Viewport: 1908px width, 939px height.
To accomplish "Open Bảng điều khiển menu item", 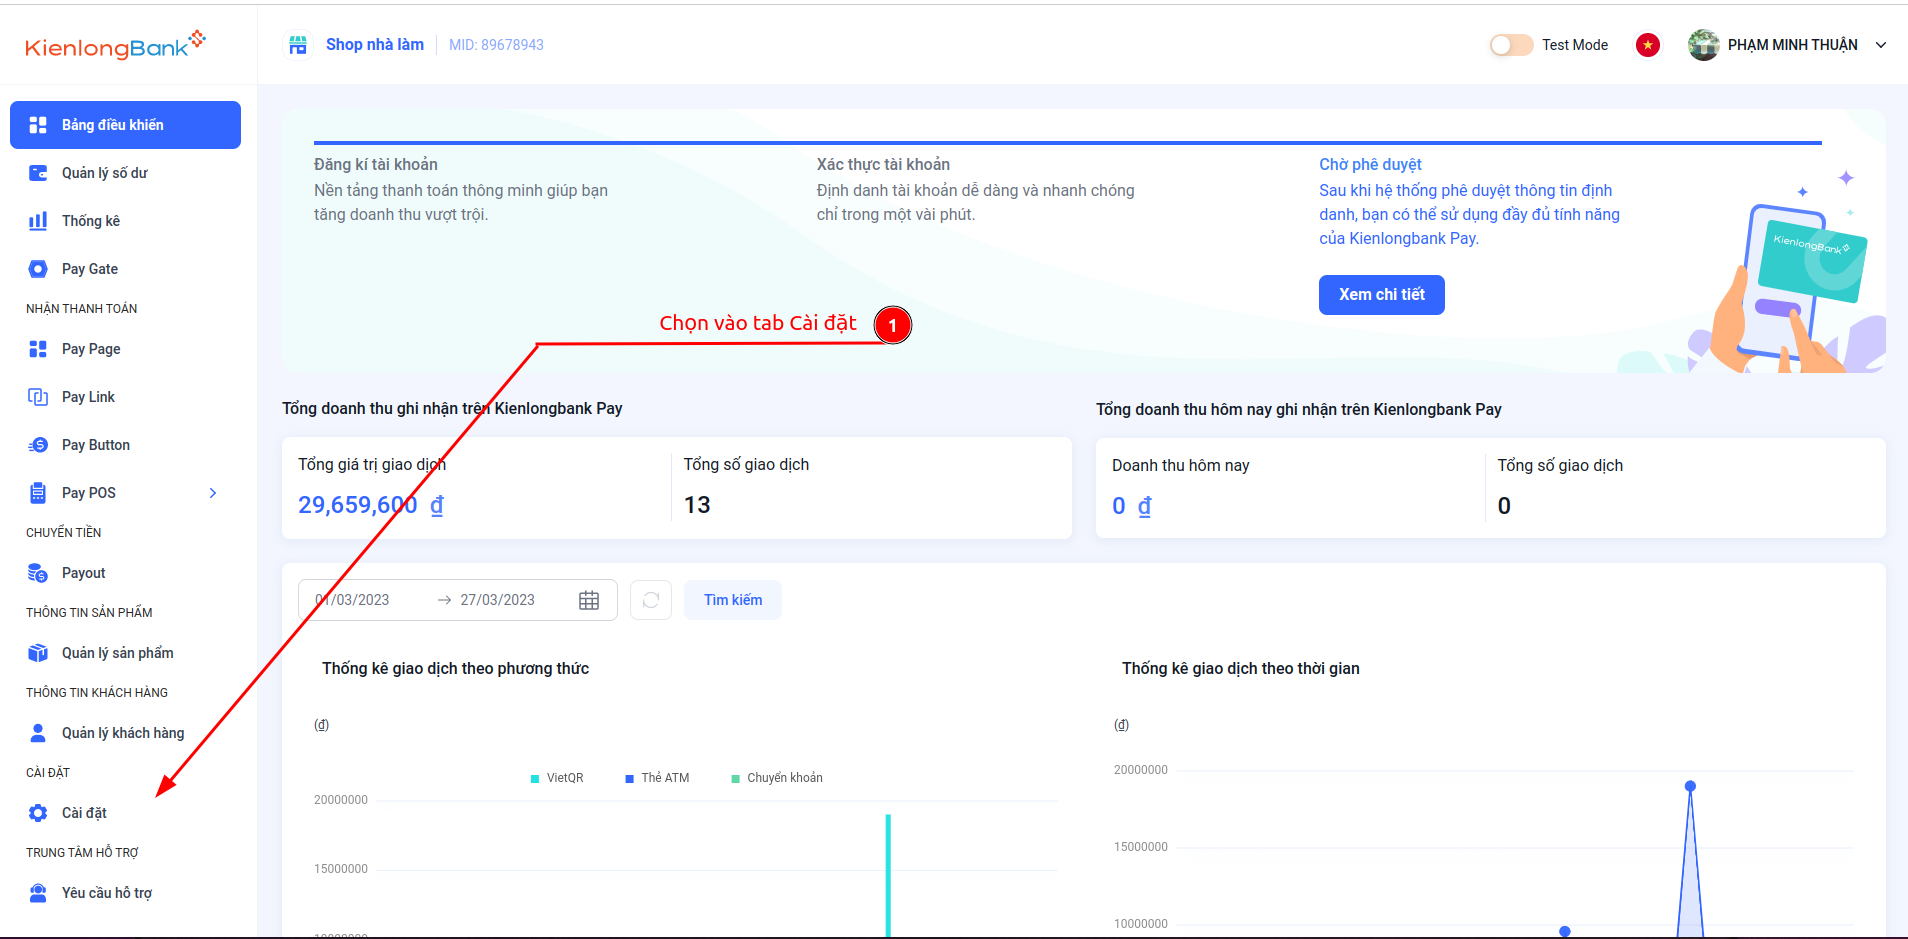I will (x=125, y=125).
